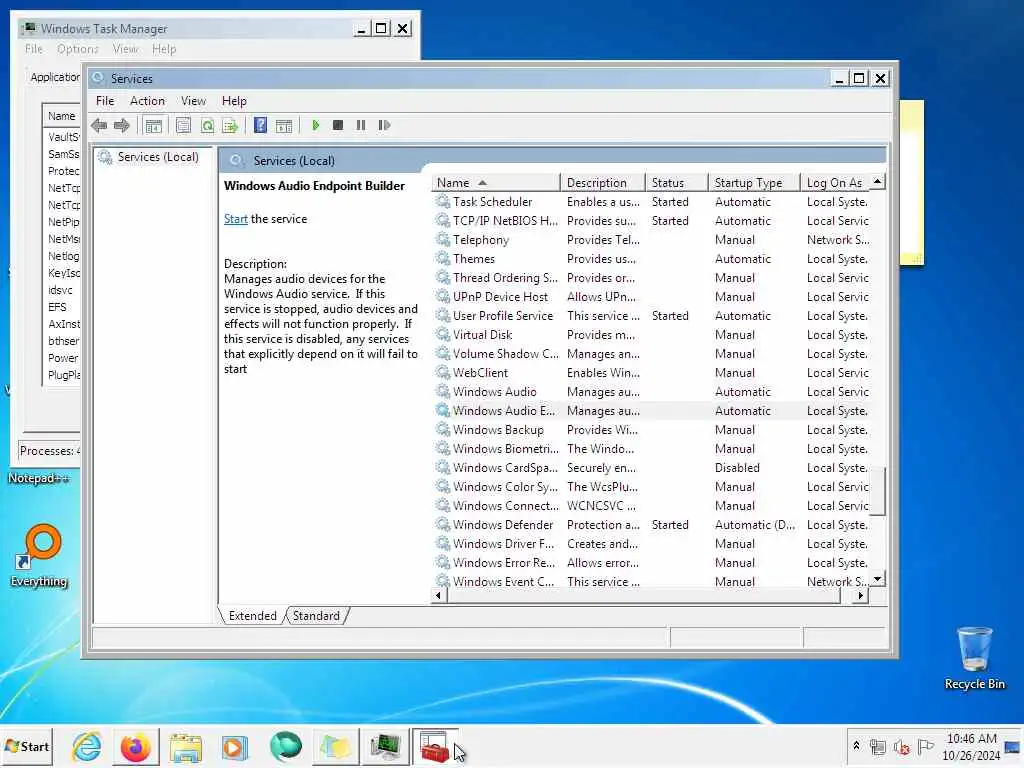This screenshot has height=768, width=1024.
Task: Click the horizontal scroll left arrow
Action: (439, 596)
